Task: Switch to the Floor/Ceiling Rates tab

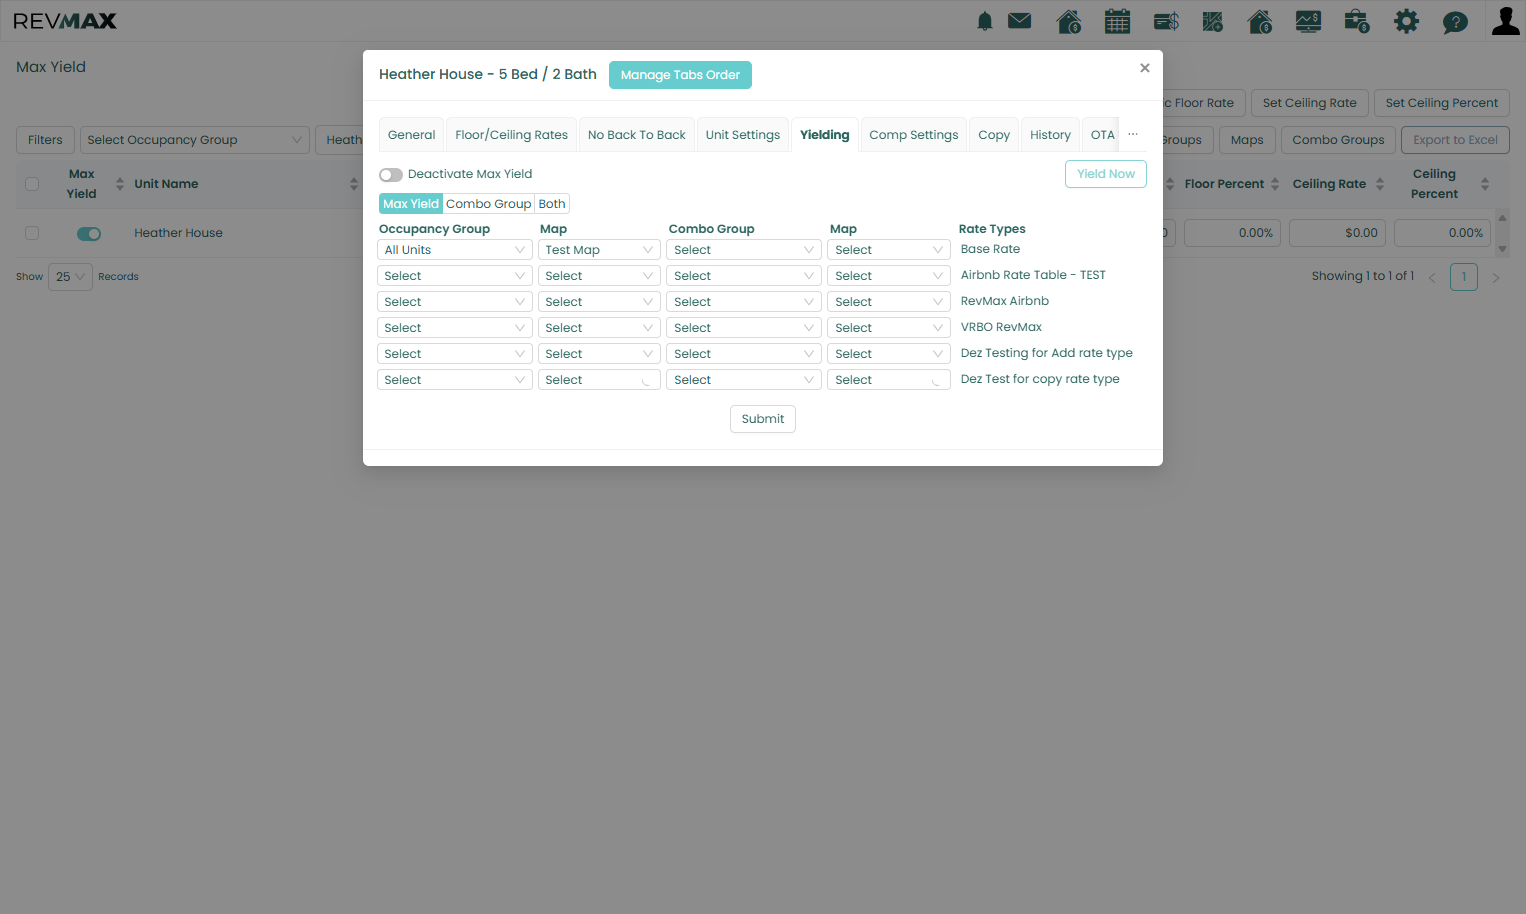Action: click(x=512, y=135)
